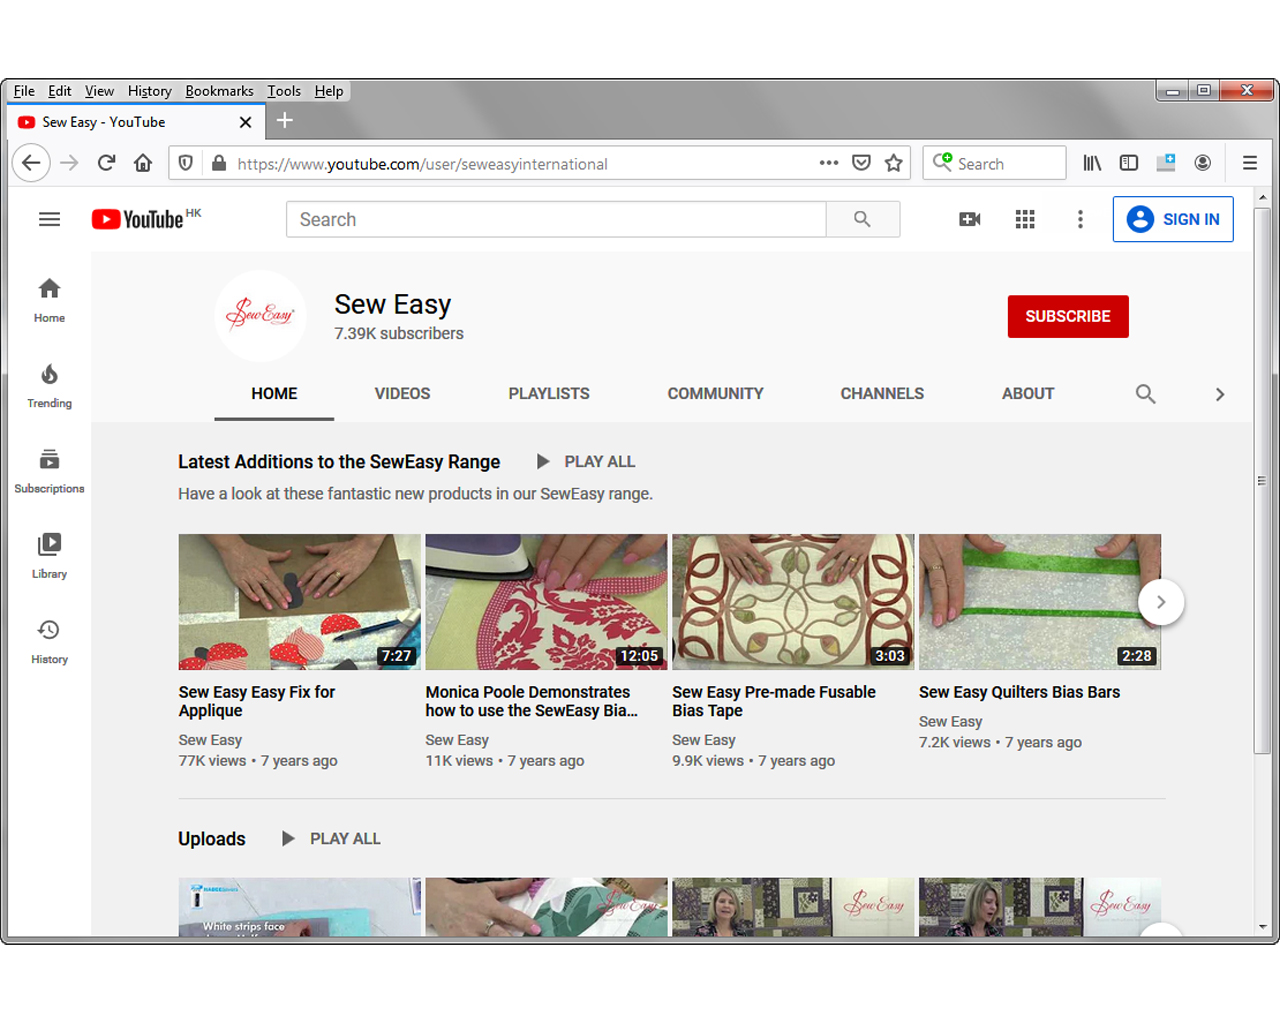Viewport: 1280px width, 1024px height.
Task: Open Trending in the sidebar
Action: 49,386
